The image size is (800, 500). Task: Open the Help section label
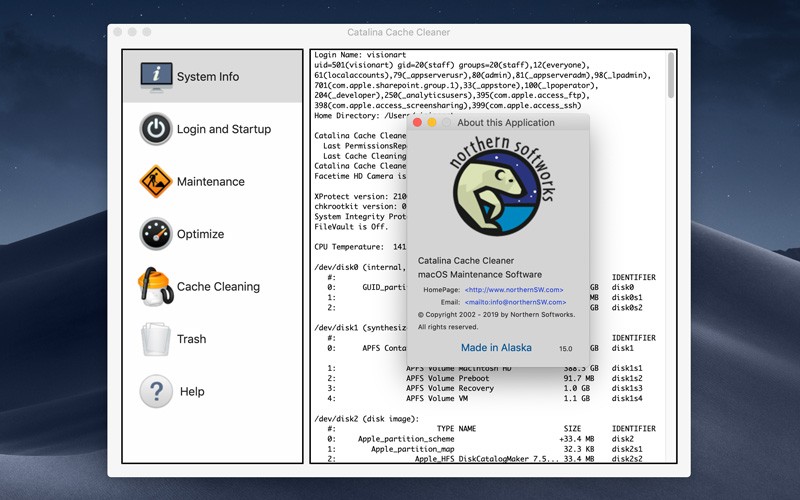pos(192,391)
